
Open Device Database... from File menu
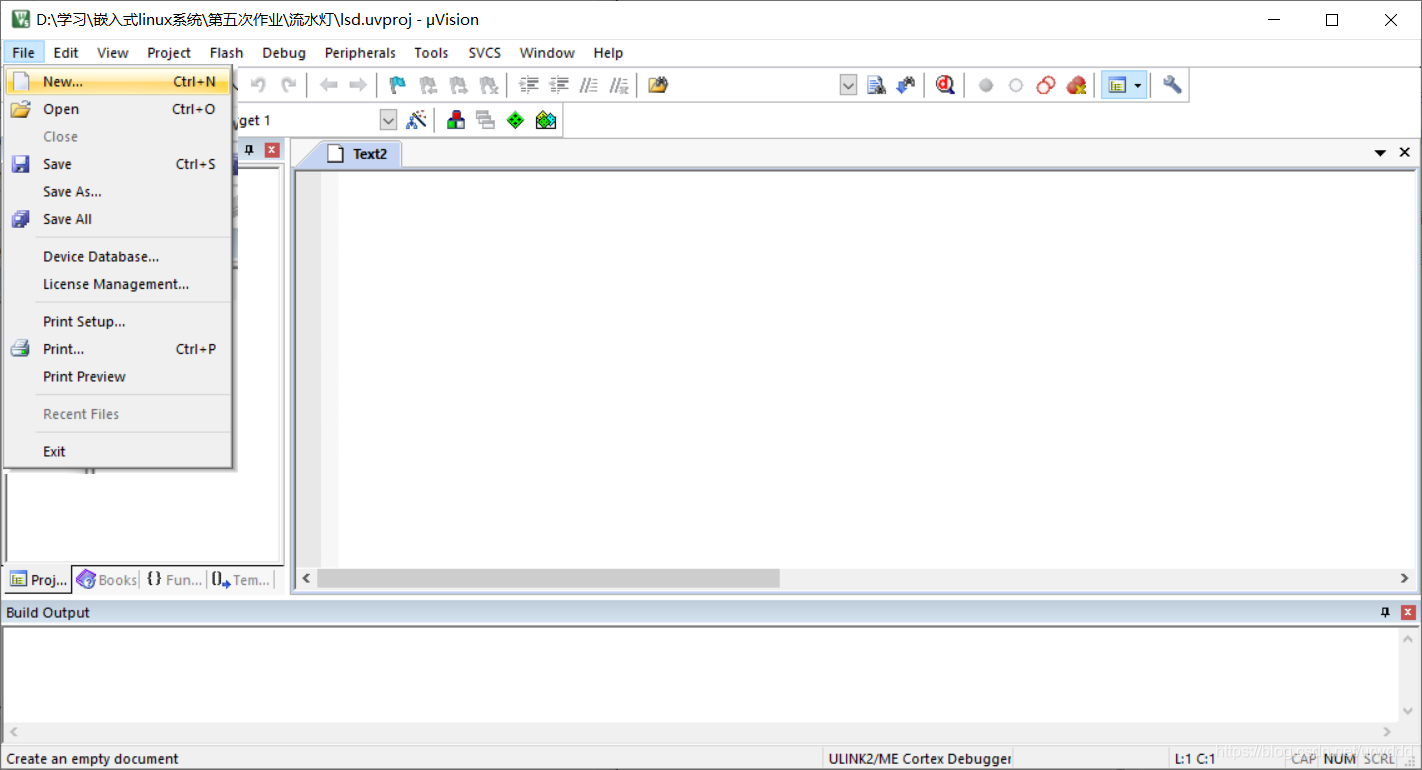119,257
